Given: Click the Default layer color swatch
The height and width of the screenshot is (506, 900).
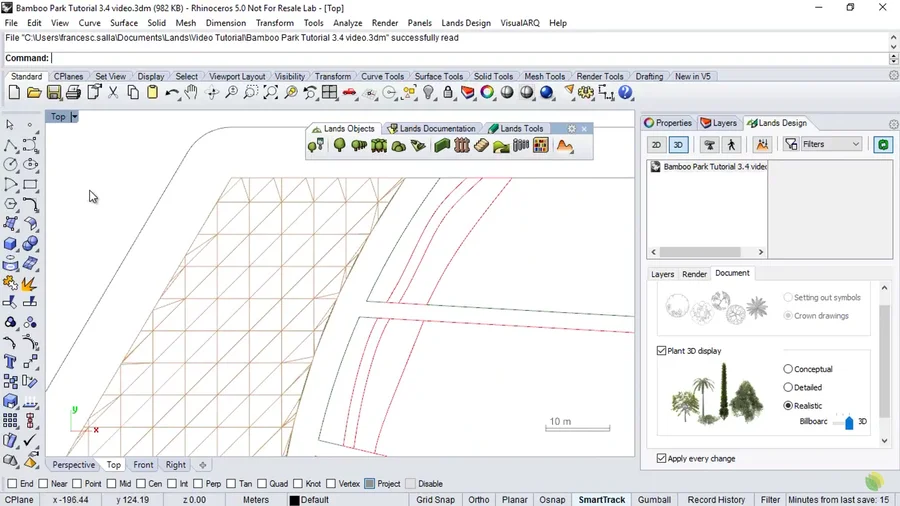Looking at the screenshot, I should click(x=294, y=500).
